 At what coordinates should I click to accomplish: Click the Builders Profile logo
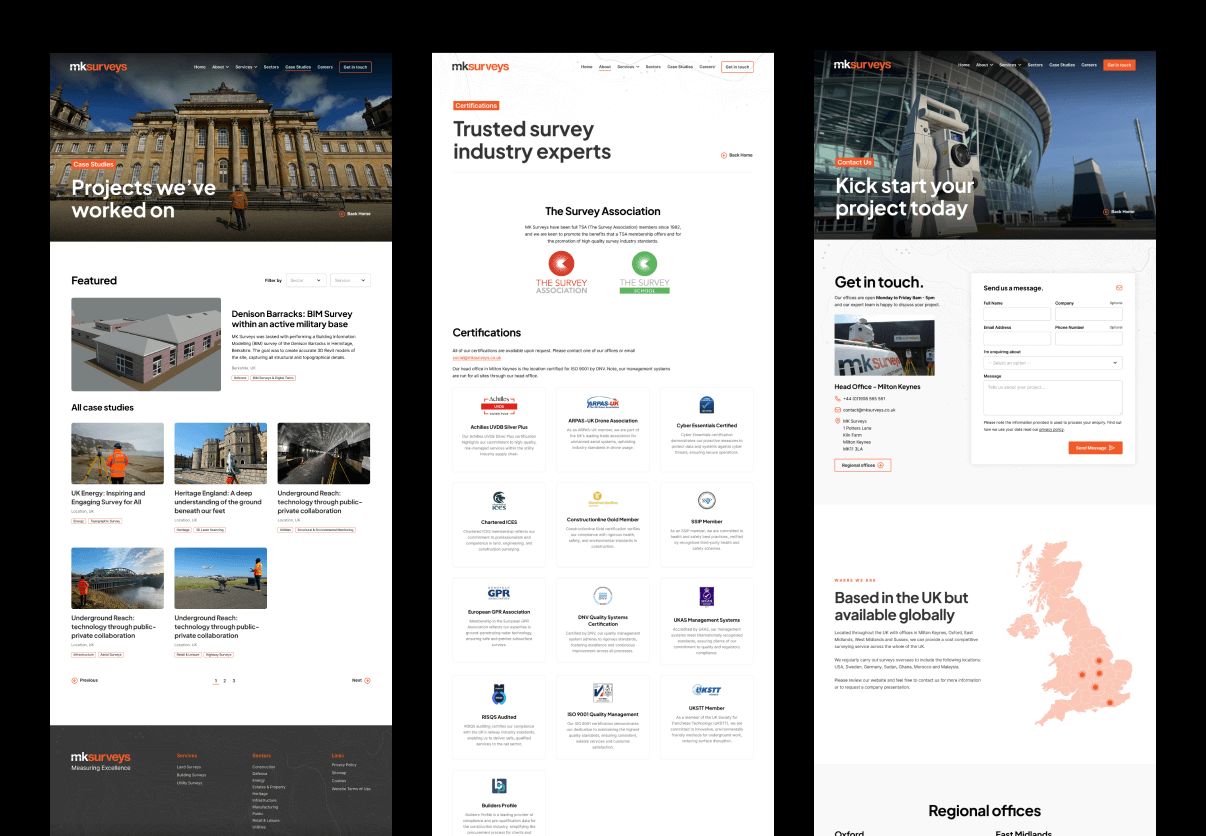[x=497, y=783]
